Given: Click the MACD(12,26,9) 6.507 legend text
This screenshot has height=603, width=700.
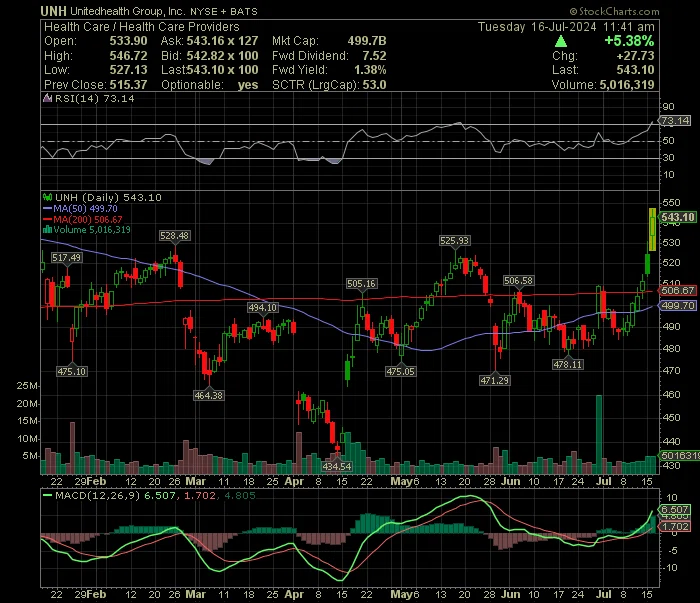Looking at the screenshot, I should [115, 495].
